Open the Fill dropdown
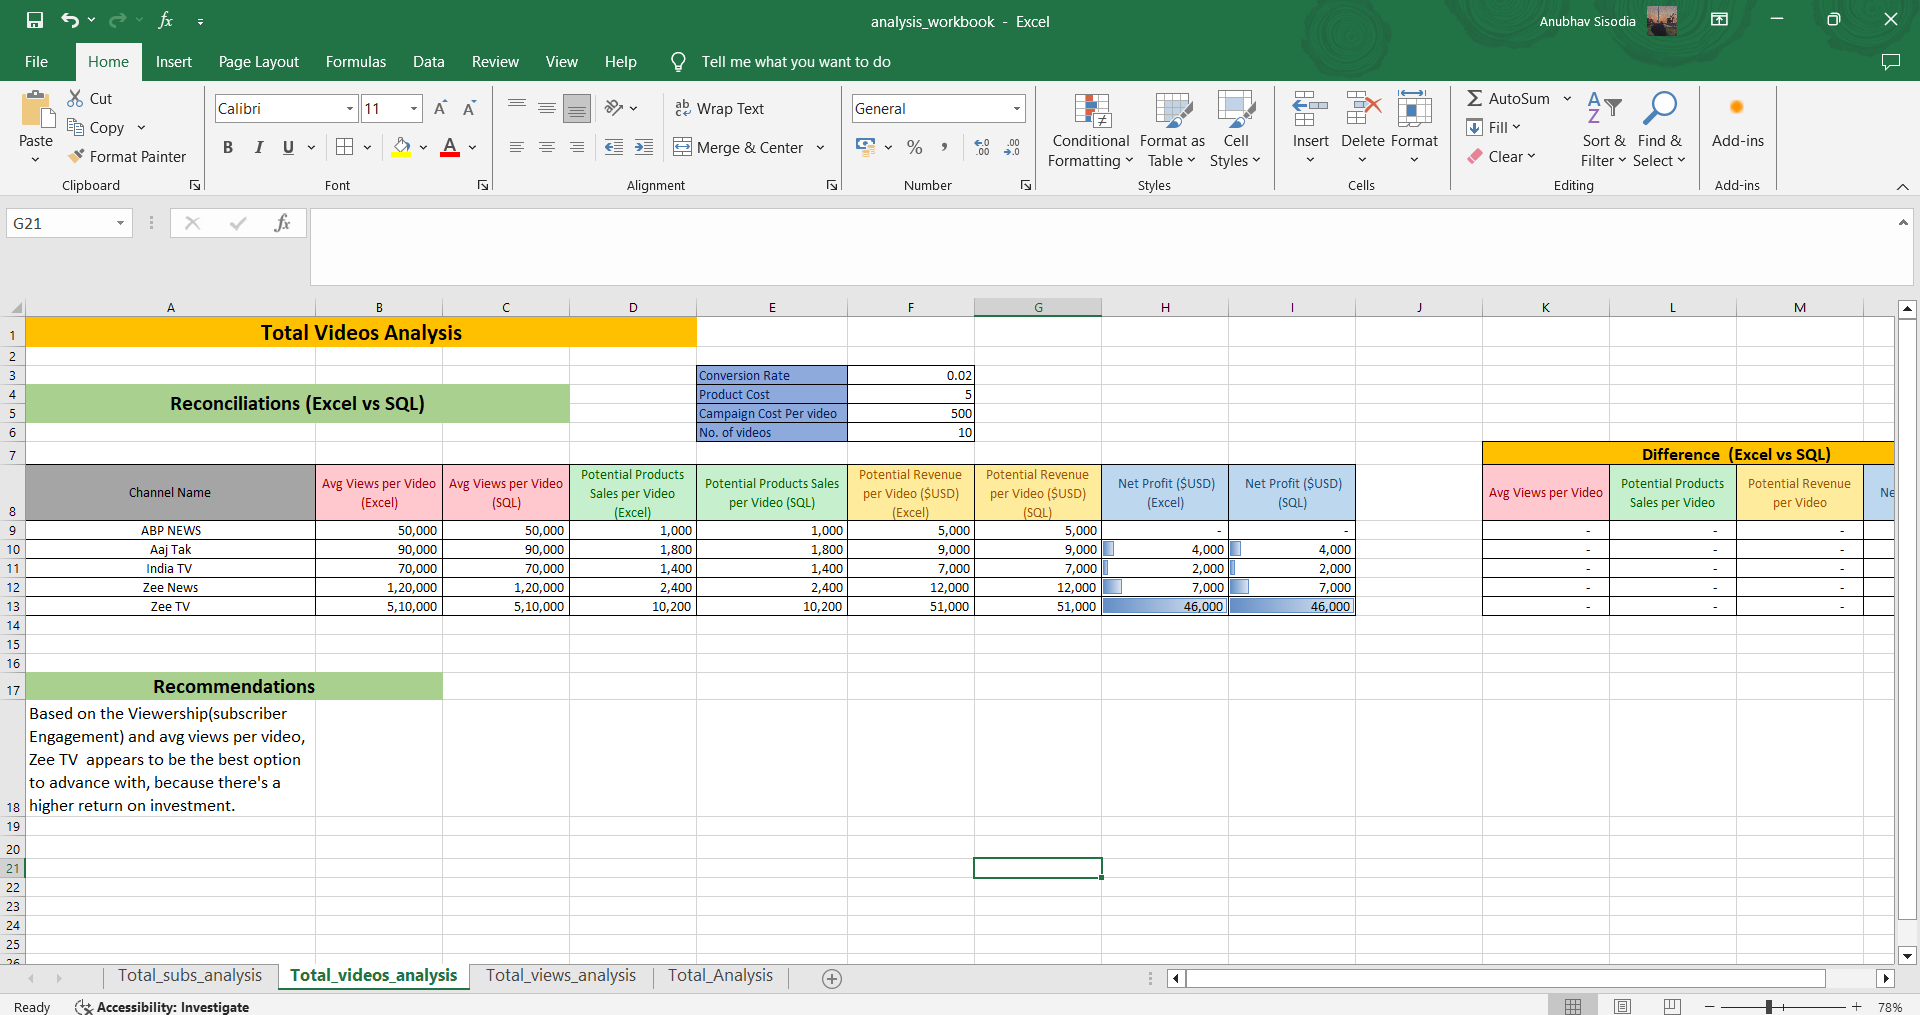The image size is (1920, 1015). [x=1493, y=127]
